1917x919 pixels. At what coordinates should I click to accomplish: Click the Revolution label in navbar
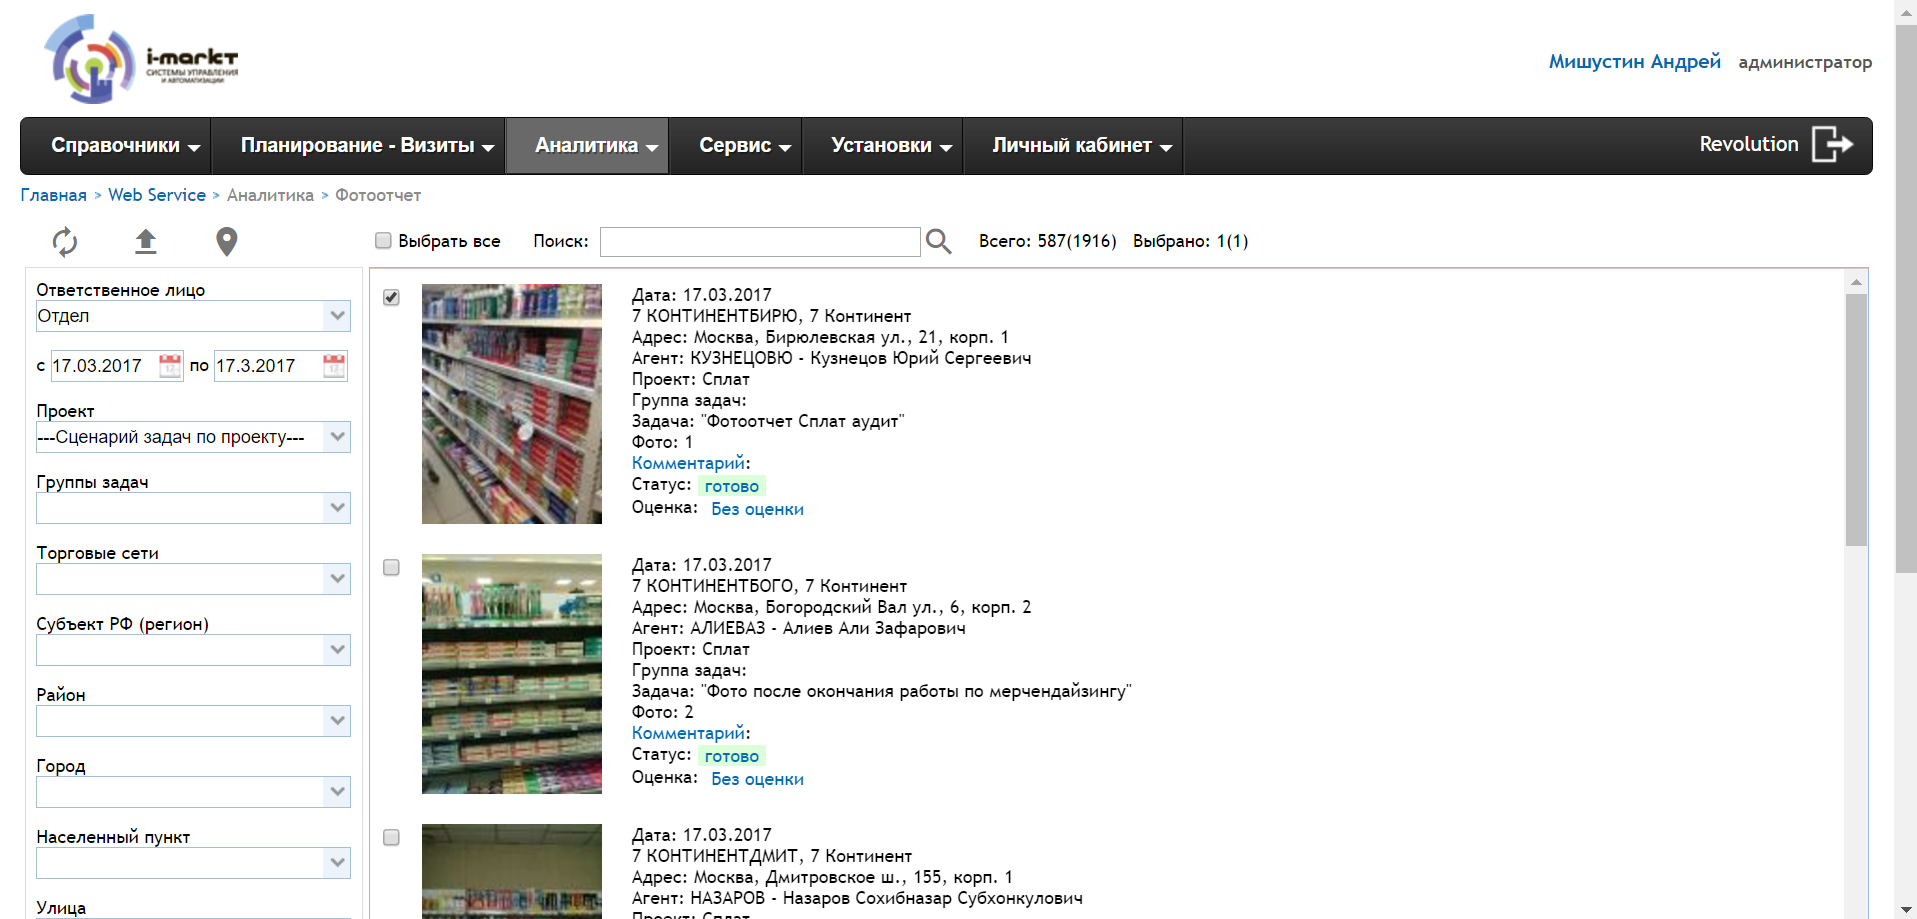(1749, 144)
